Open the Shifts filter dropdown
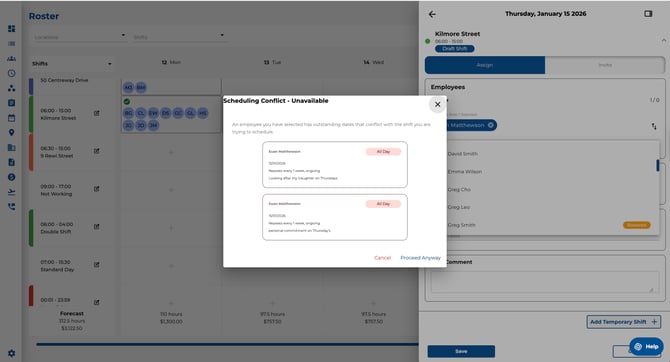The height and width of the screenshot is (362, 670). pyautogui.click(x=179, y=37)
